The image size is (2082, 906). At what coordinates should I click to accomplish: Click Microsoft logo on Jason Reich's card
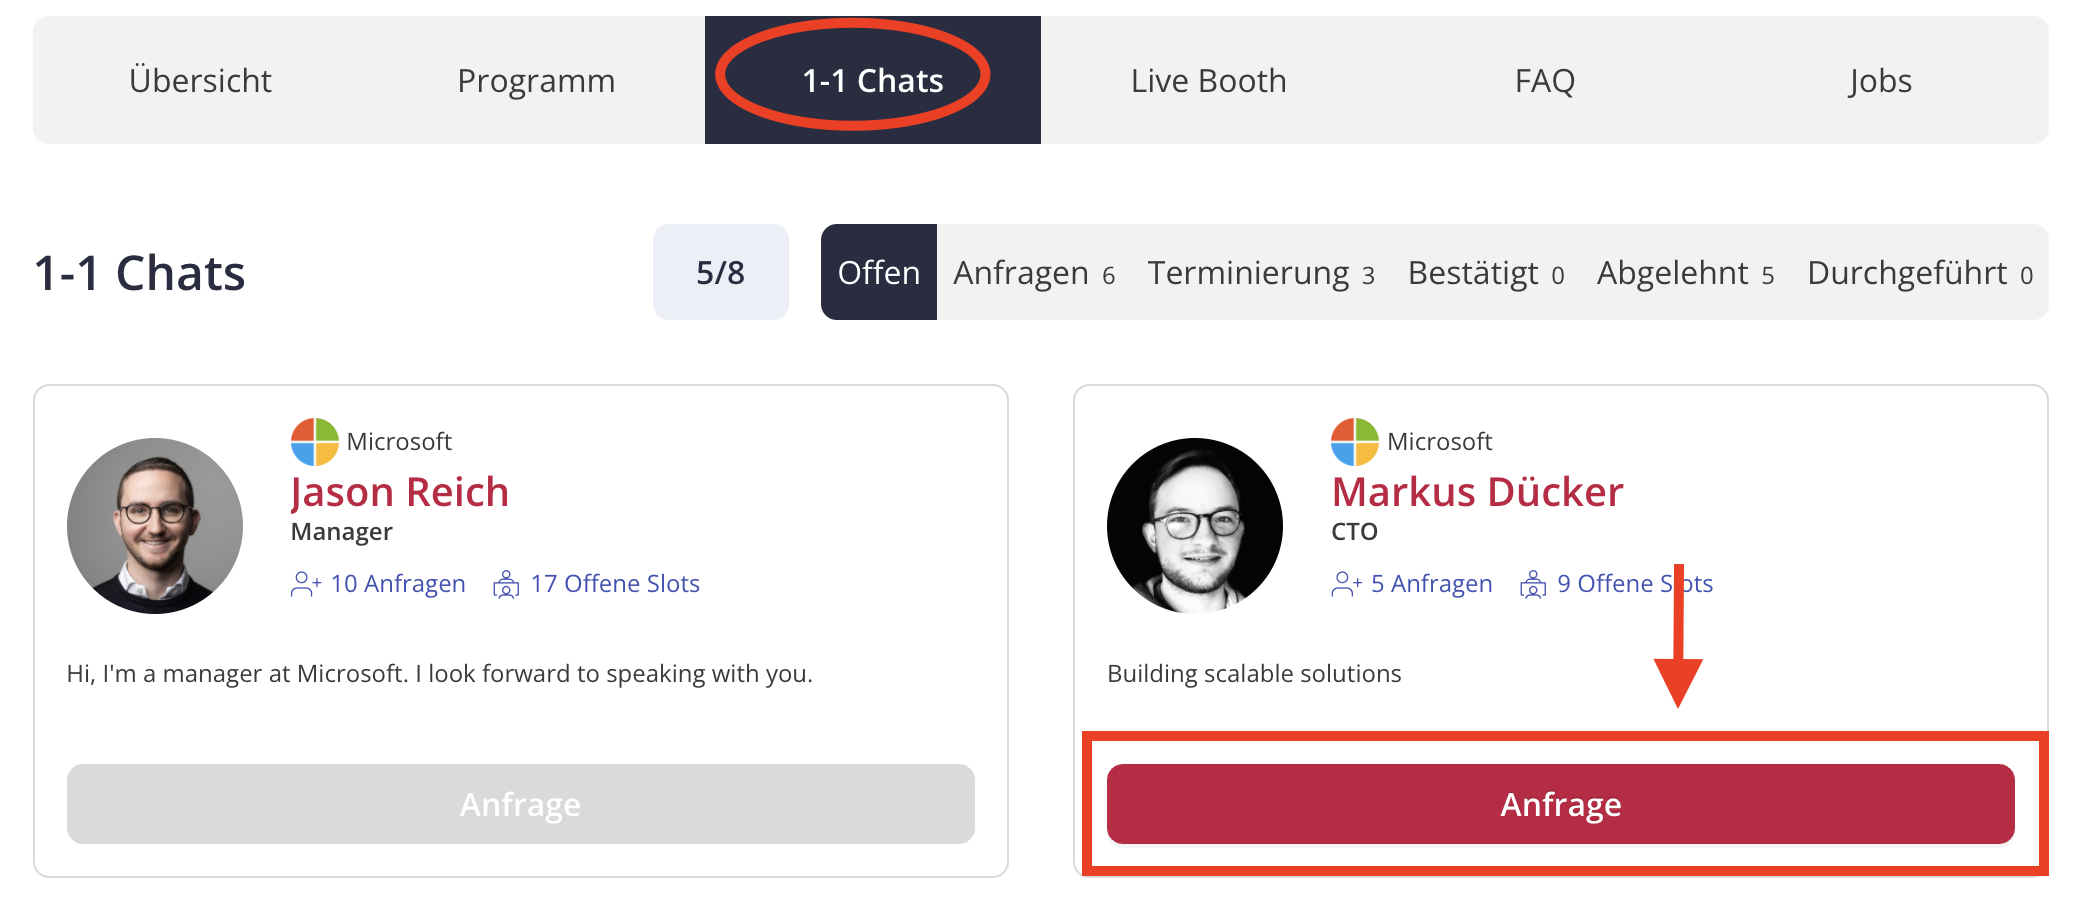[x=314, y=442]
